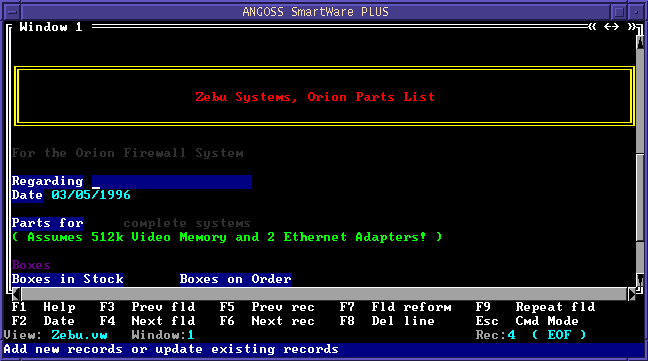Click the 'Parts for' field label
The image size is (648, 361).
(48, 223)
